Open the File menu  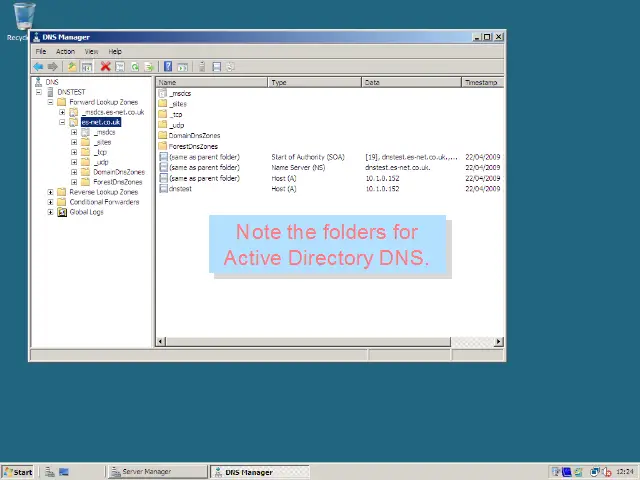[x=41, y=51]
